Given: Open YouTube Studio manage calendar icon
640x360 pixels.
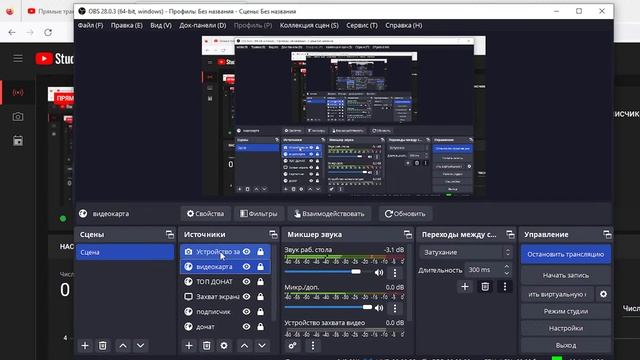Looking at the screenshot, I should click(18, 141).
